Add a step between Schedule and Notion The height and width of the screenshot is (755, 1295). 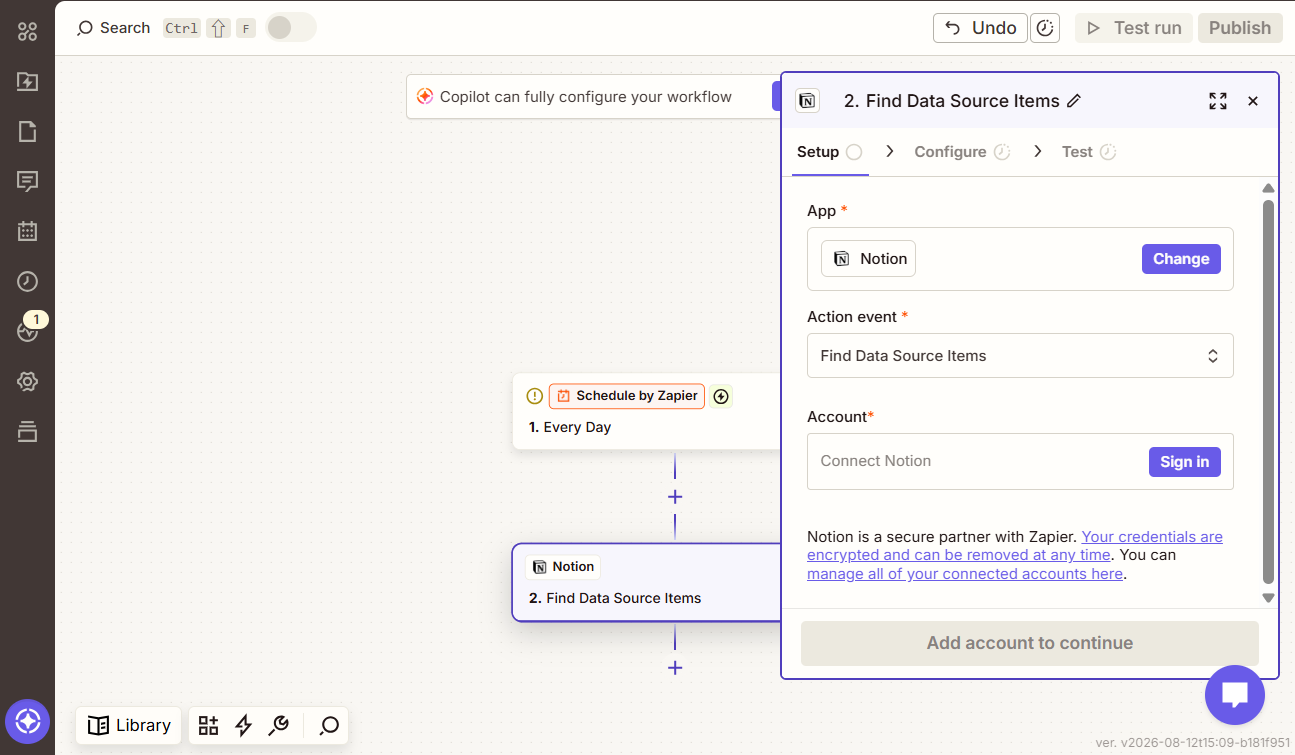coord(675,497)
